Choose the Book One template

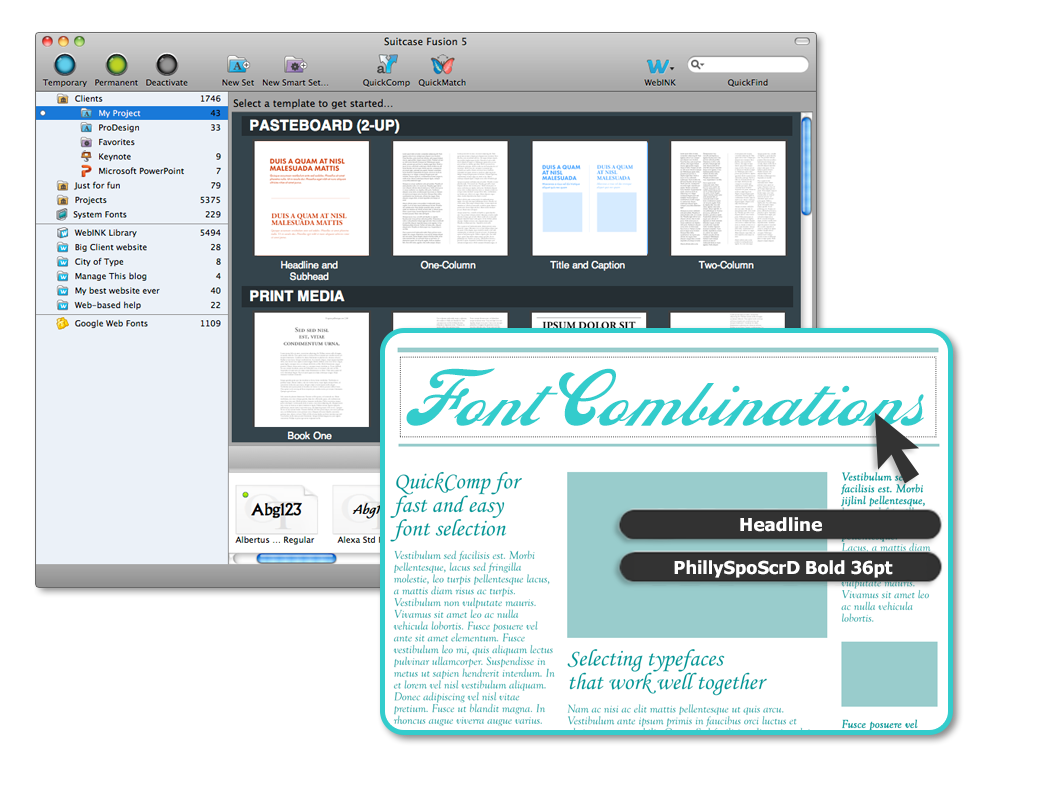pos(311,370)
